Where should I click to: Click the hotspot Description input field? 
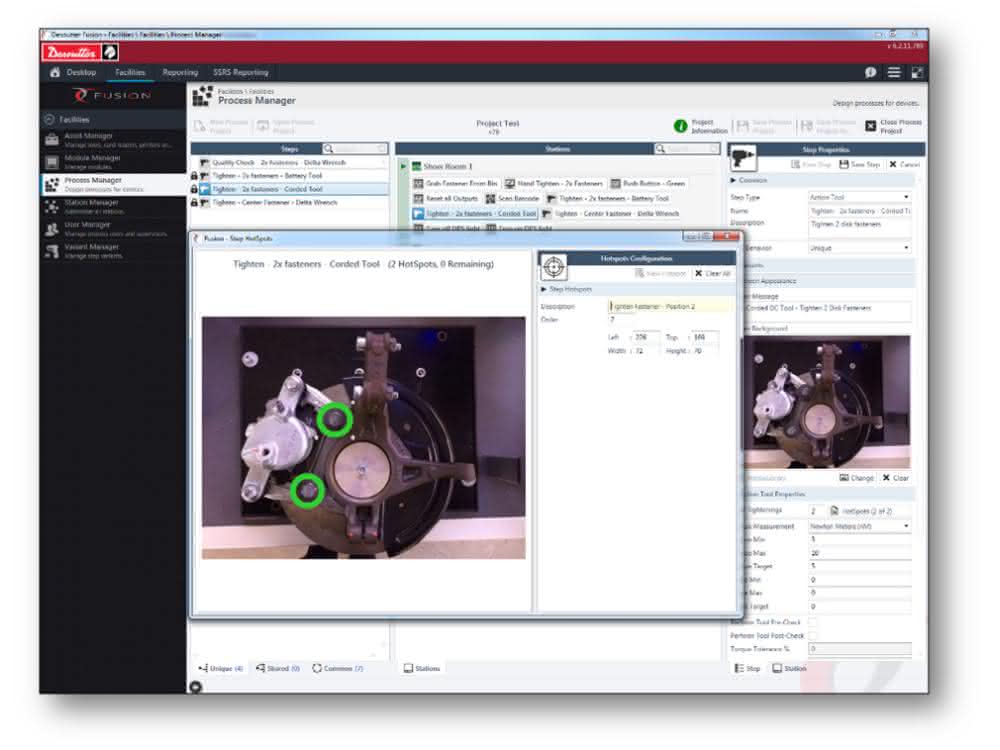pyautogui.click(x=671, y=307)
